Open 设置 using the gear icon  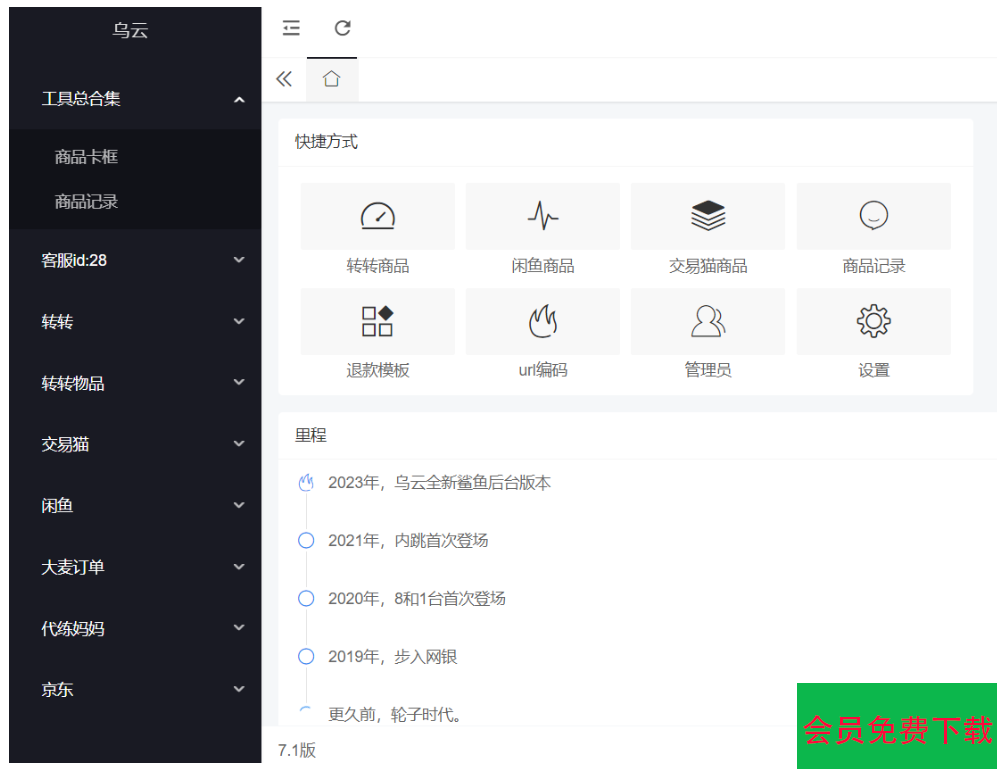[873, 321]
